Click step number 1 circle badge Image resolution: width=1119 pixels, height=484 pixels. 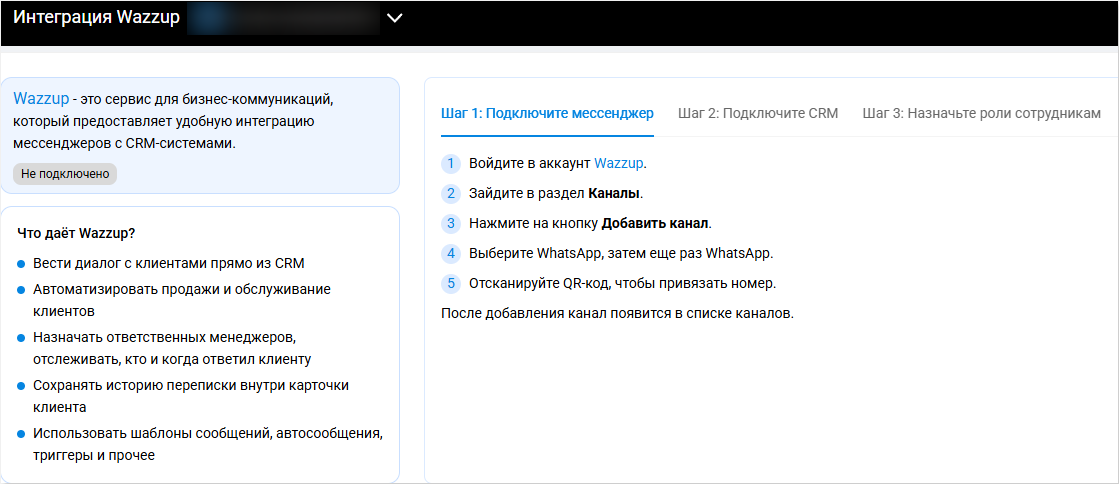(451, 163)
